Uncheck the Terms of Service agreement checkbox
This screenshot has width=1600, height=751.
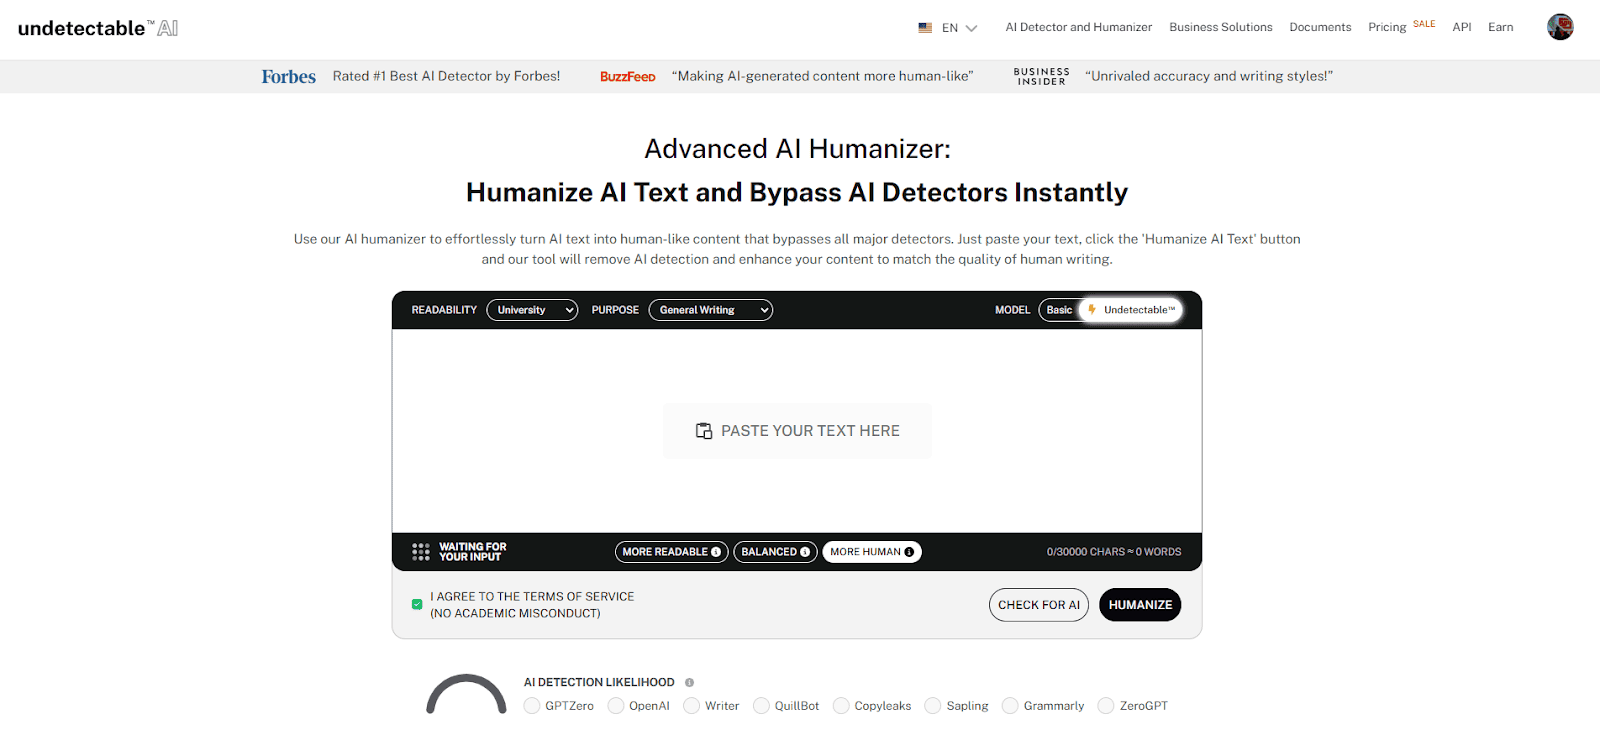(x=417, y=604)
